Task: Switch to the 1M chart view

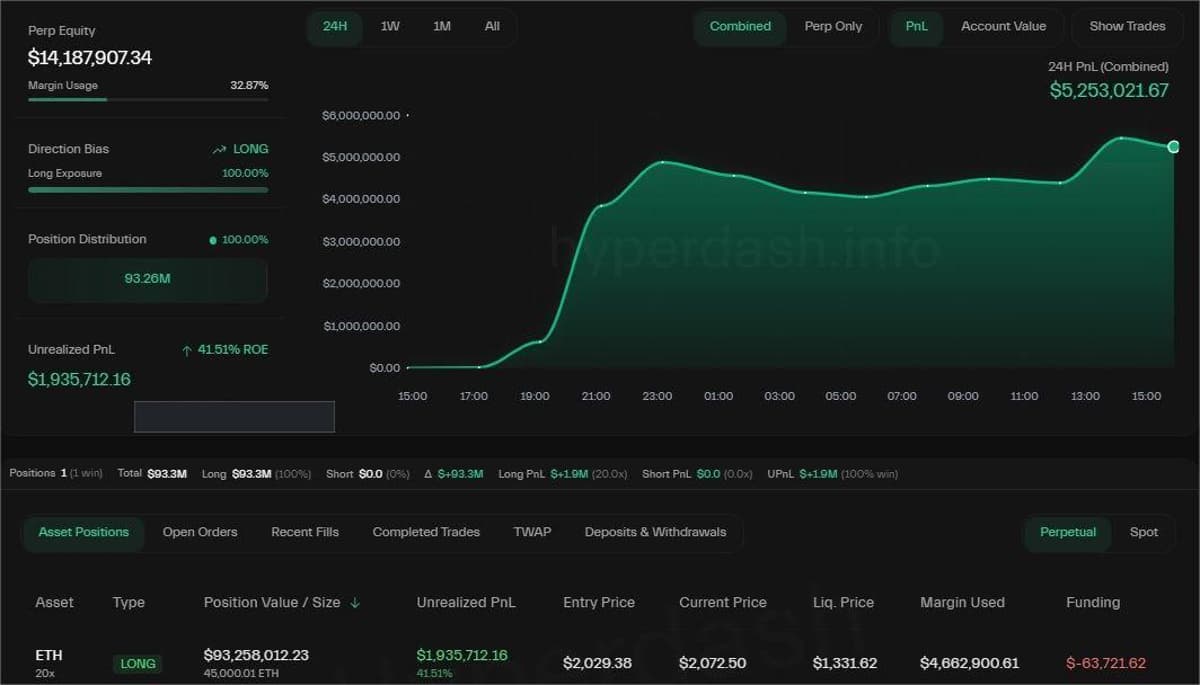Action: click(441, 27)
